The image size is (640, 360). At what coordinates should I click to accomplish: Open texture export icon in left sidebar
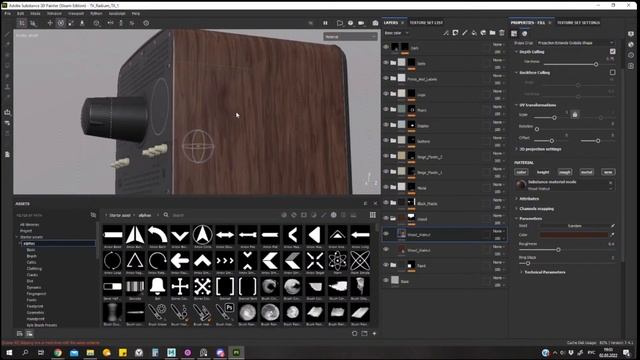(7, 112)
